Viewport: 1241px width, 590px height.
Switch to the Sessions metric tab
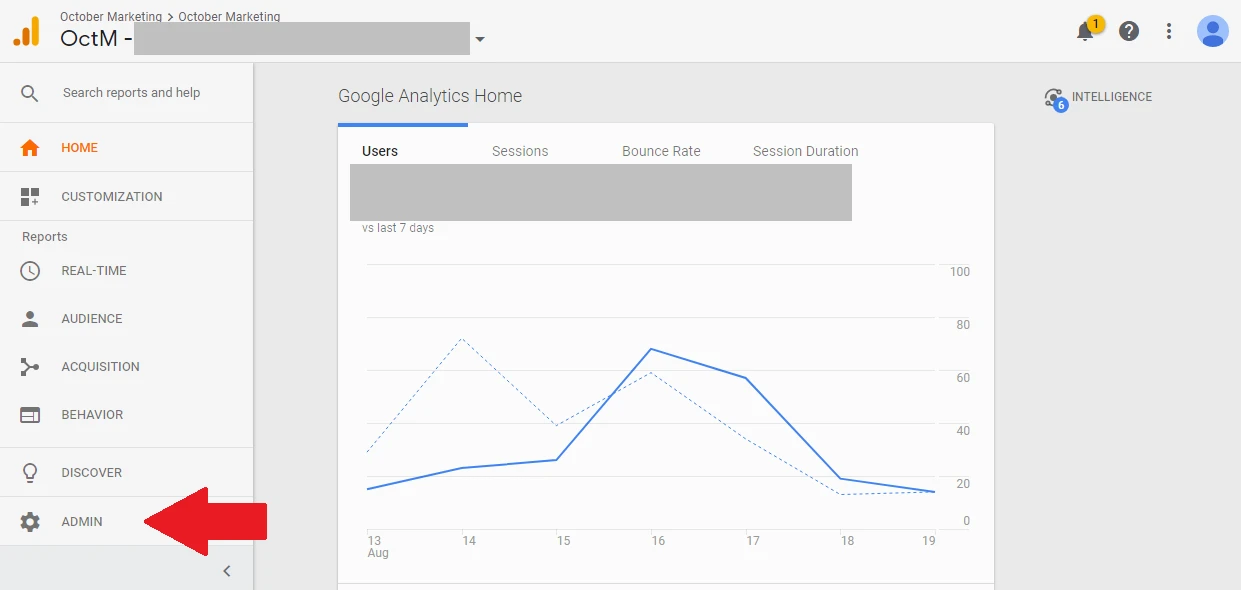(x=520, y=151)
